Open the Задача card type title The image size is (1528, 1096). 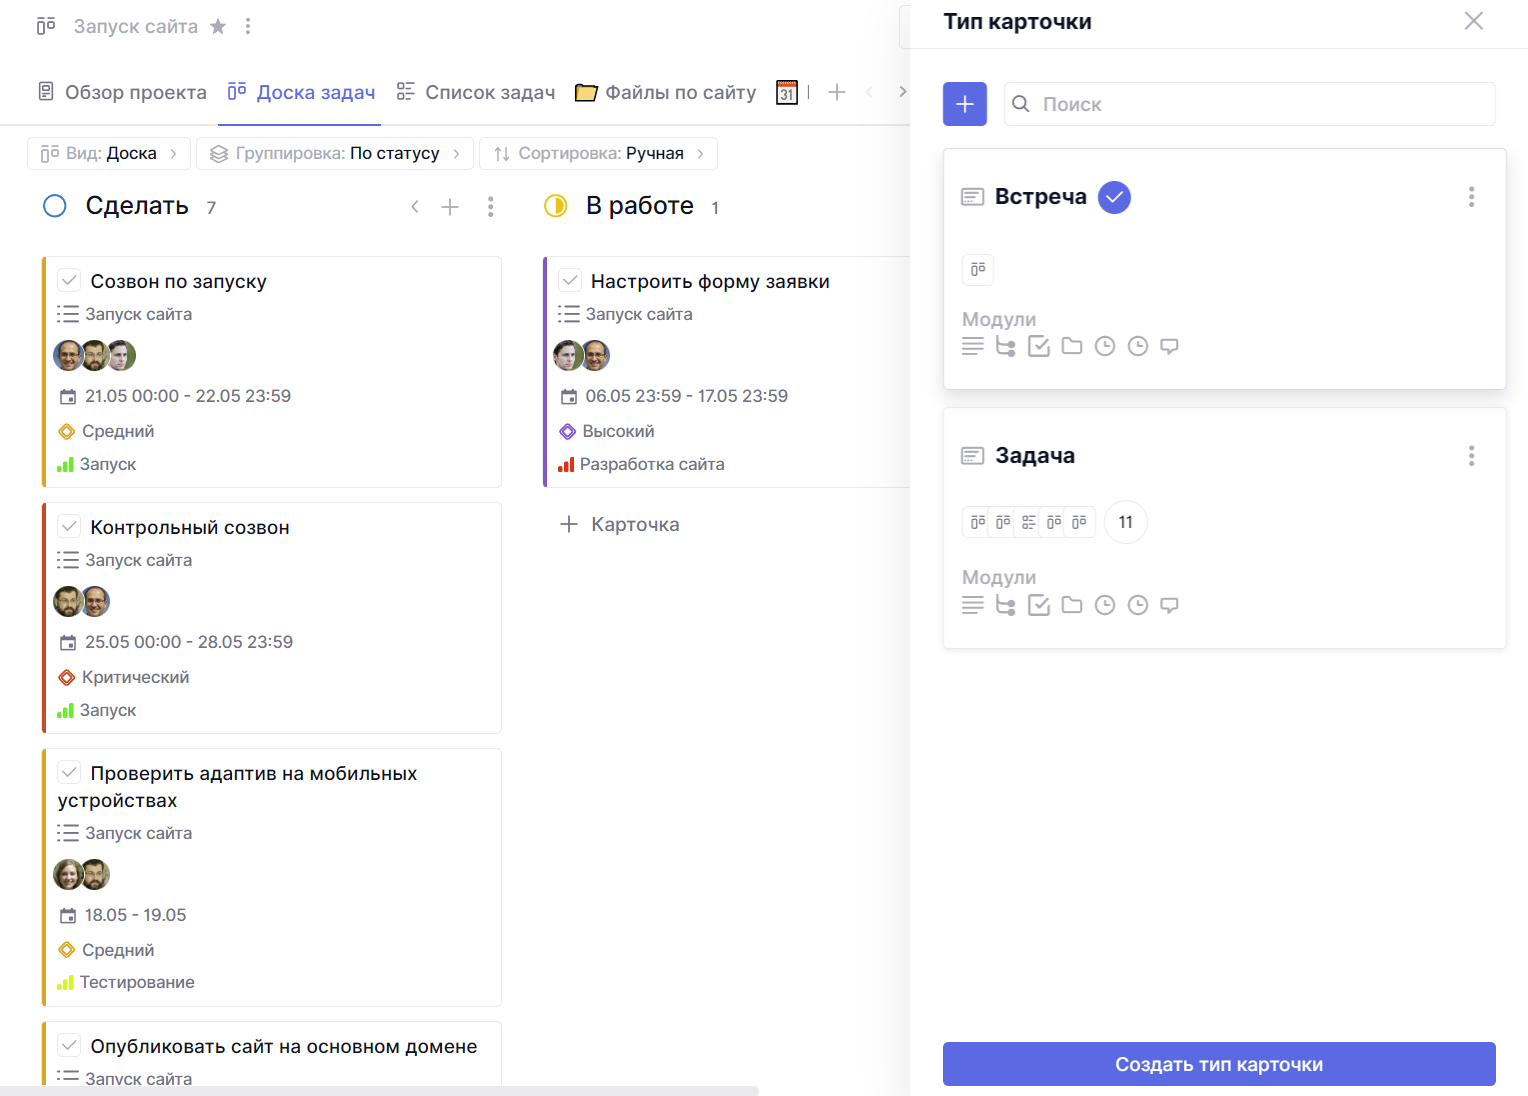pos(1035,455)
